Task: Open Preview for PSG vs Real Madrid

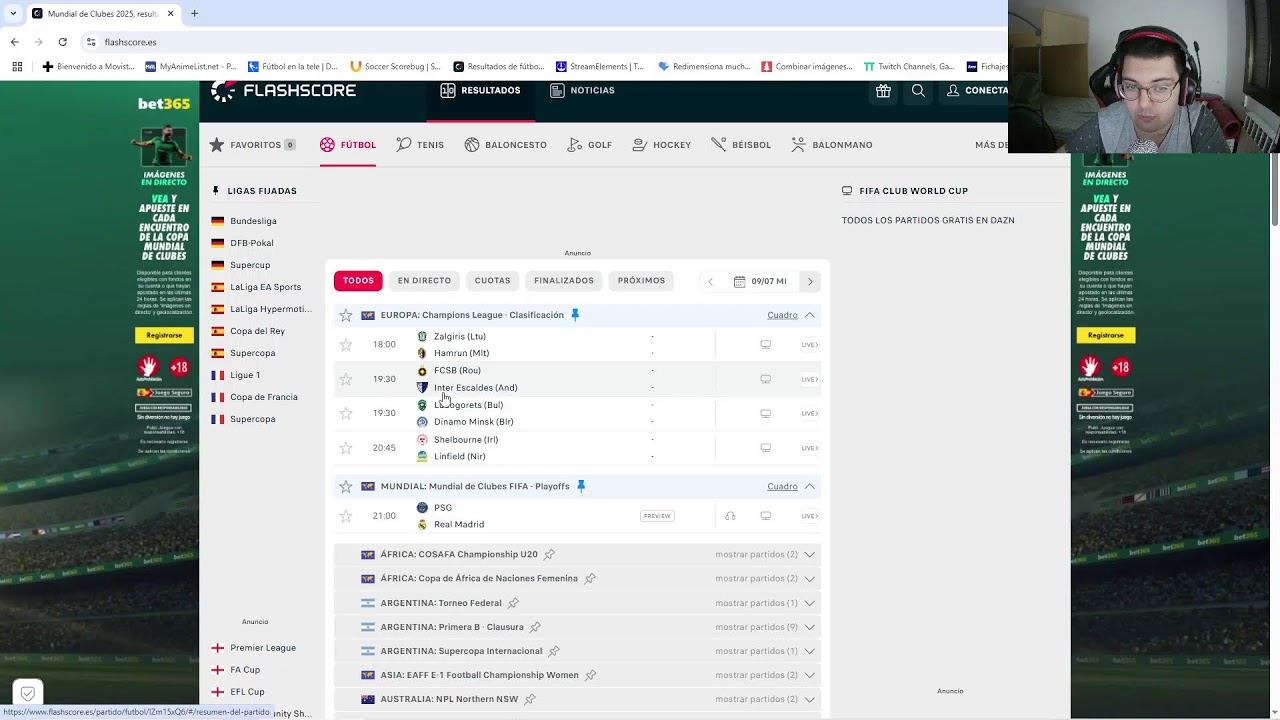Action: [657, 516]
